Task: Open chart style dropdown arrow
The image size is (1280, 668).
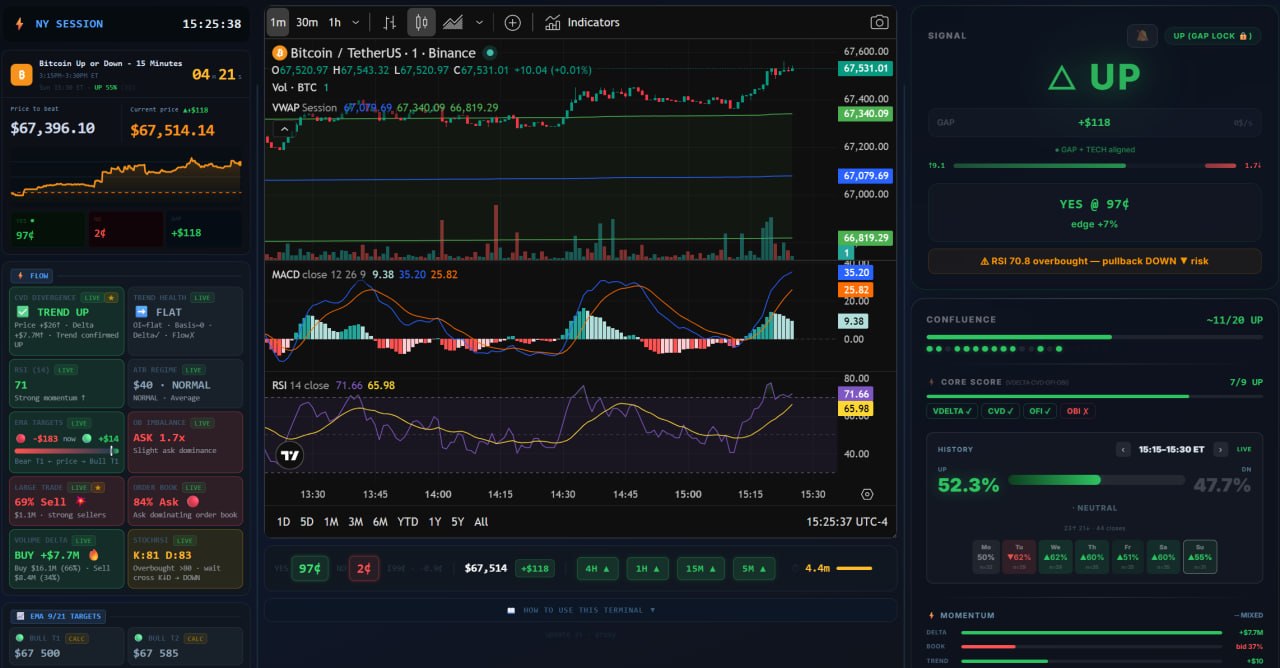Action: 479,22
